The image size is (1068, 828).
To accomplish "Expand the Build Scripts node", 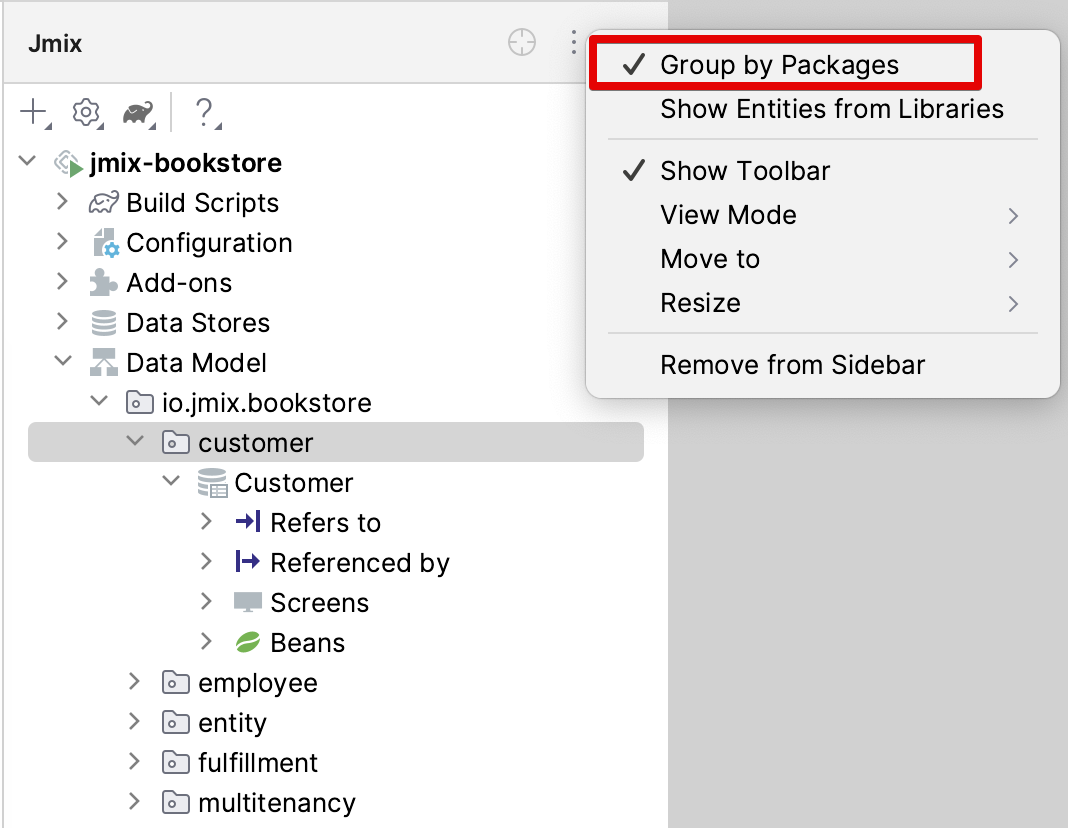I will tap(62, 202).
